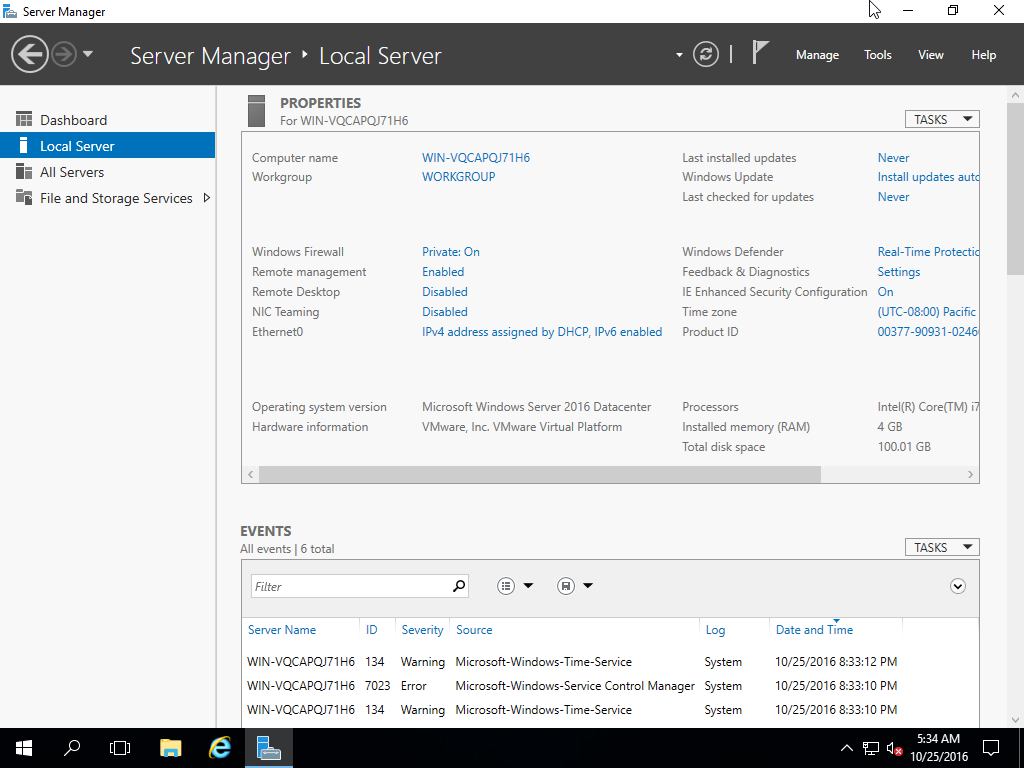
Task: Click the Dashboard sidebar icon
Action: (x=24, y=119)
